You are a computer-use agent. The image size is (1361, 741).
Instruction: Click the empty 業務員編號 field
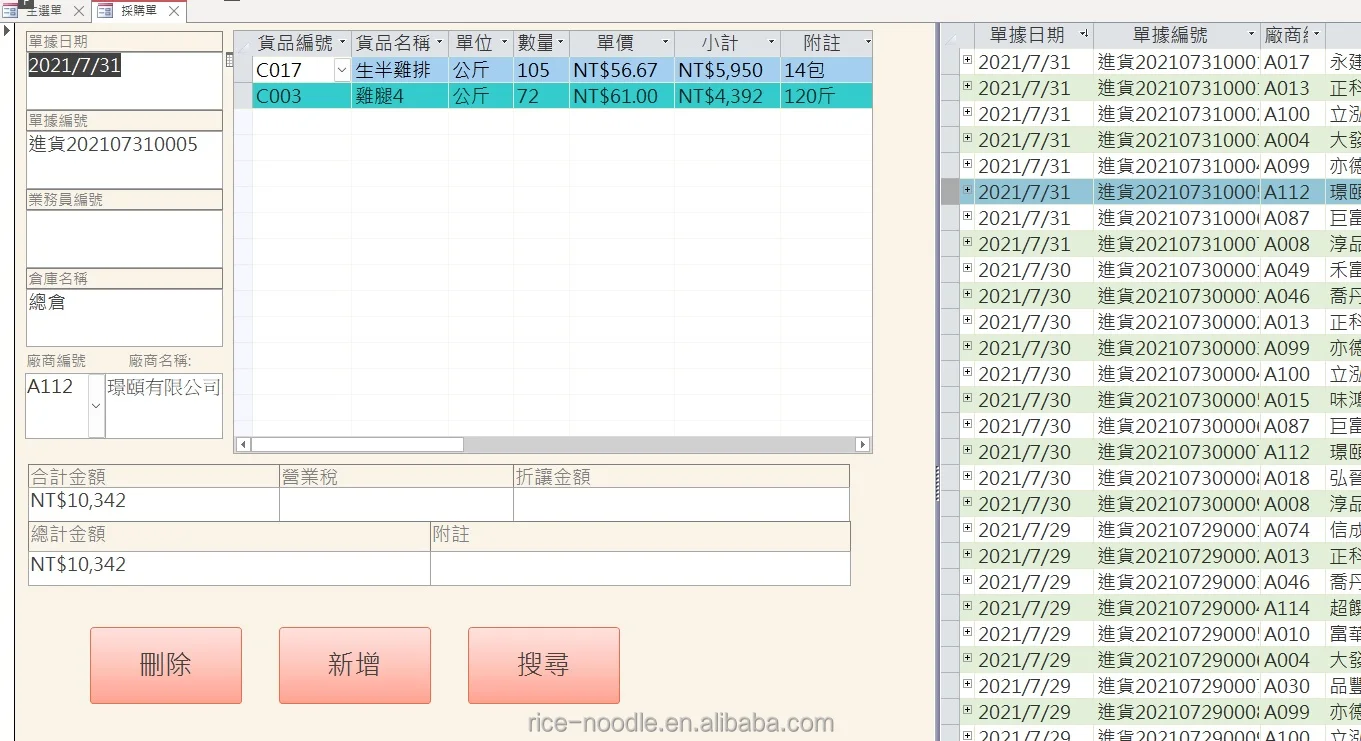pos(124,238)
